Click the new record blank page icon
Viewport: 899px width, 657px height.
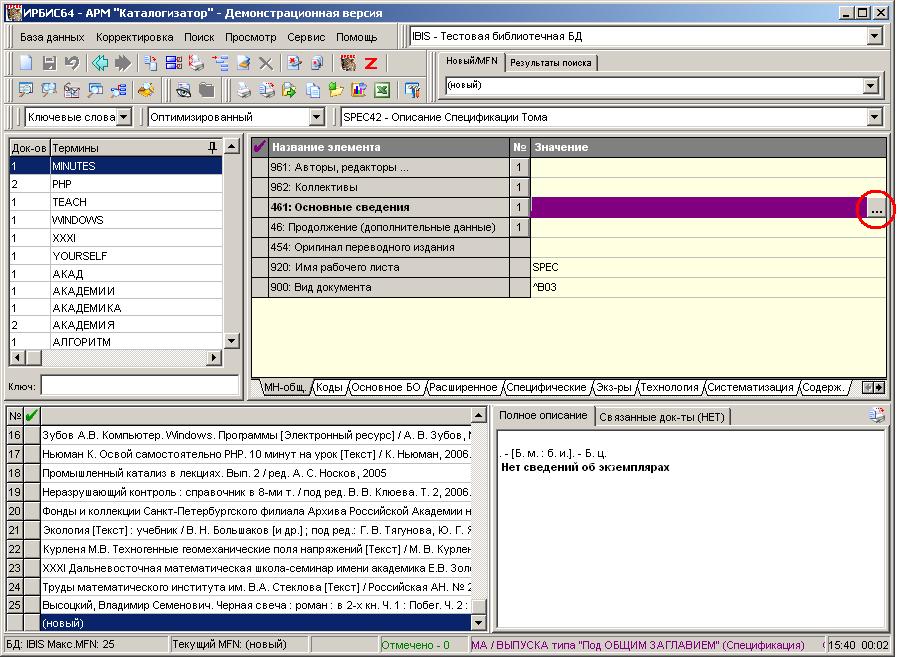pyautogui.click(x=26, y=63)
